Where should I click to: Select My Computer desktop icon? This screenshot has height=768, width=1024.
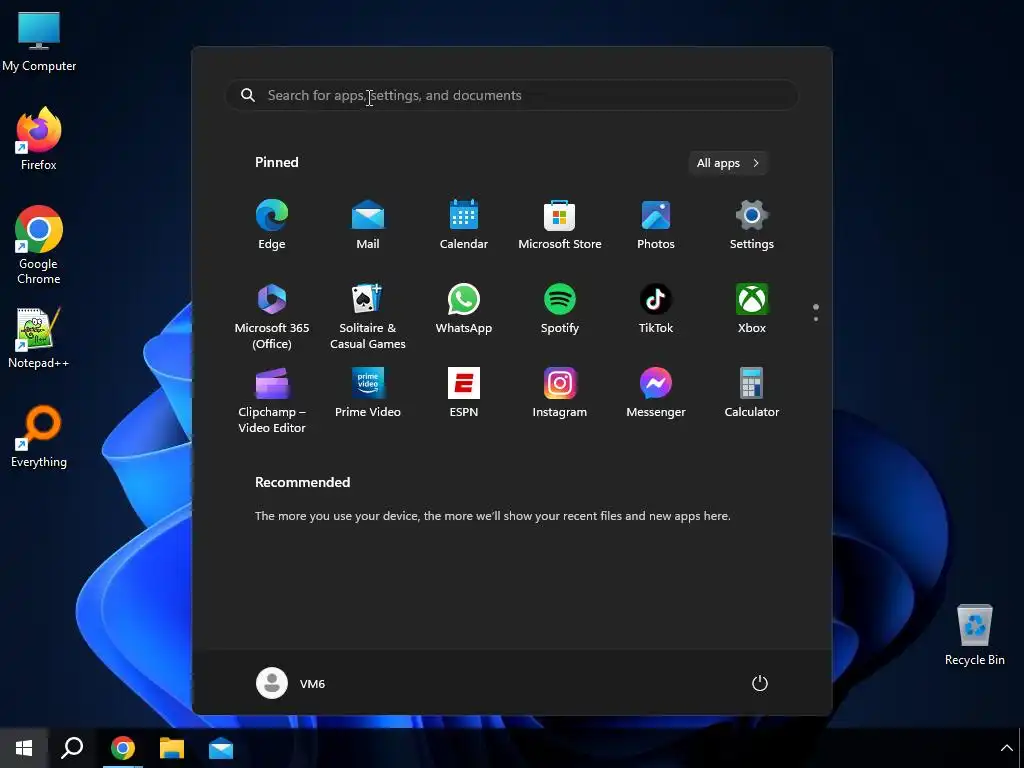coord(39,42)
